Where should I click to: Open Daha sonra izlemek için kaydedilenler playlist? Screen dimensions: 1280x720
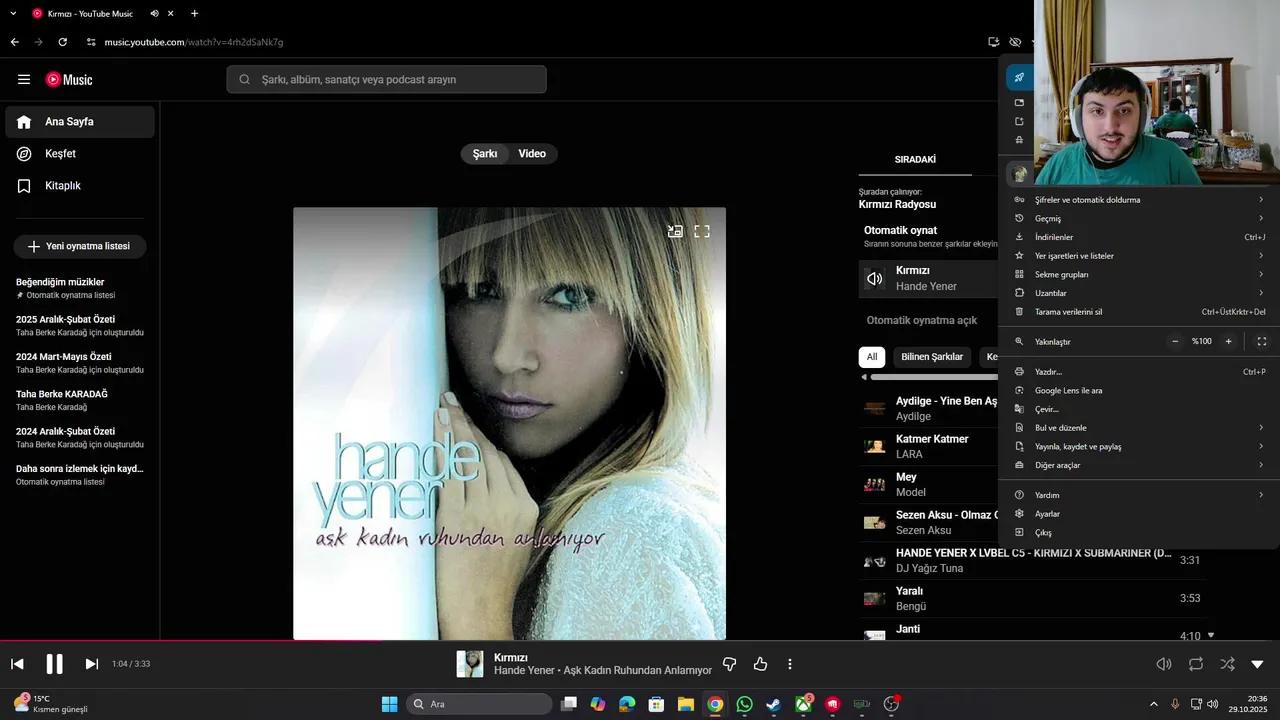coord(80,474)
